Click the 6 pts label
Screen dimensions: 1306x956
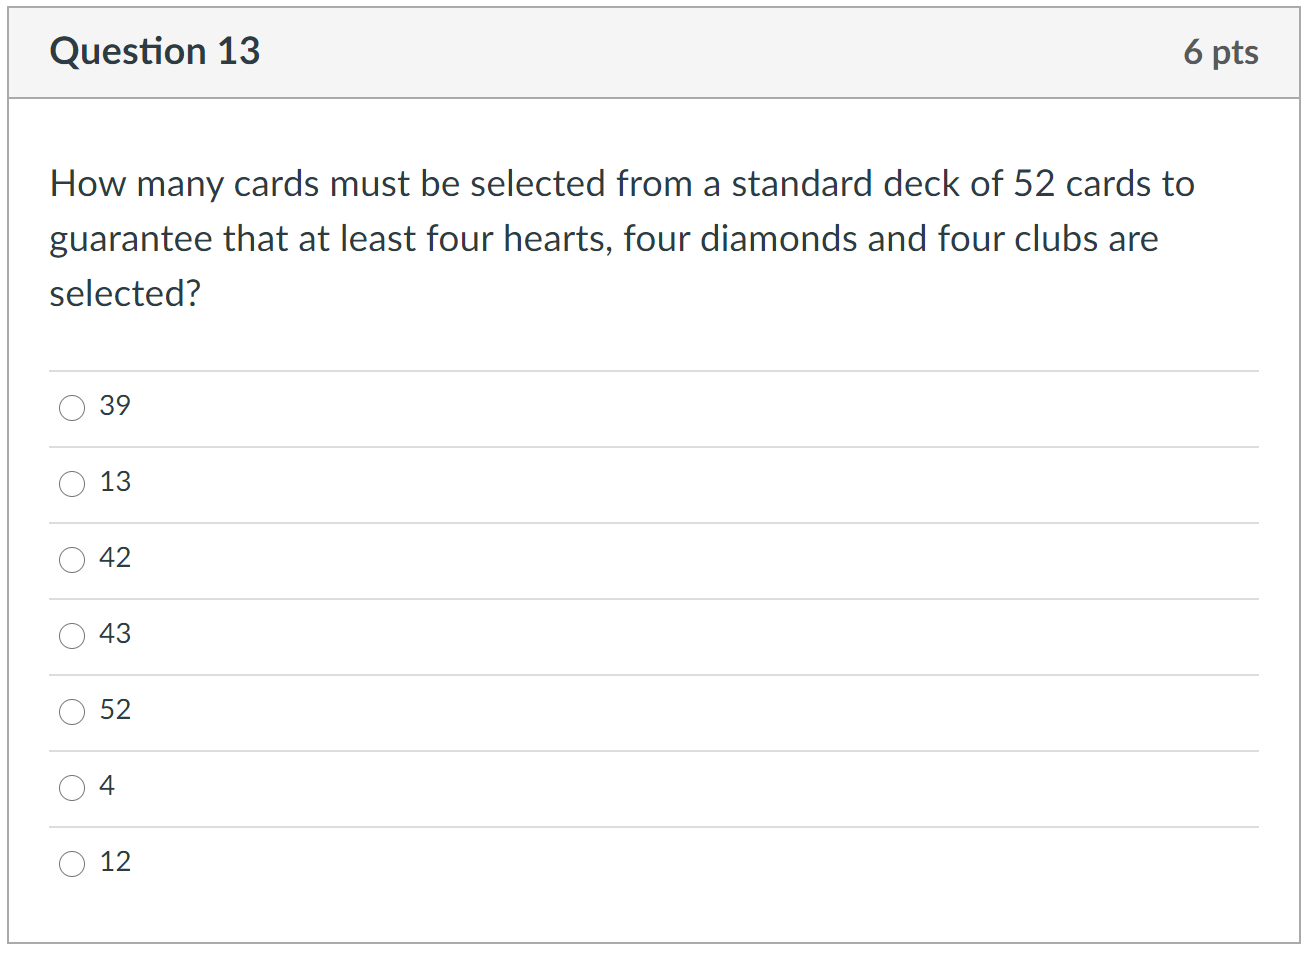point(1222,52)
